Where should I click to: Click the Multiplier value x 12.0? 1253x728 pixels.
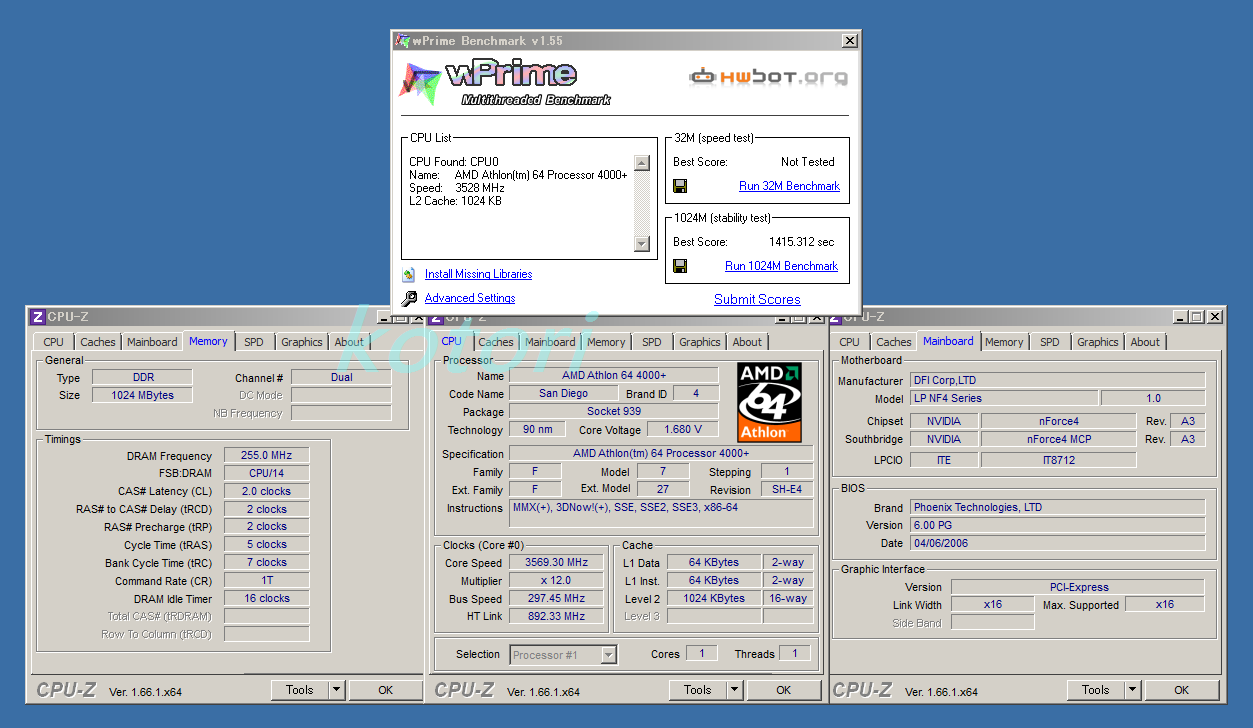point(556,581)
